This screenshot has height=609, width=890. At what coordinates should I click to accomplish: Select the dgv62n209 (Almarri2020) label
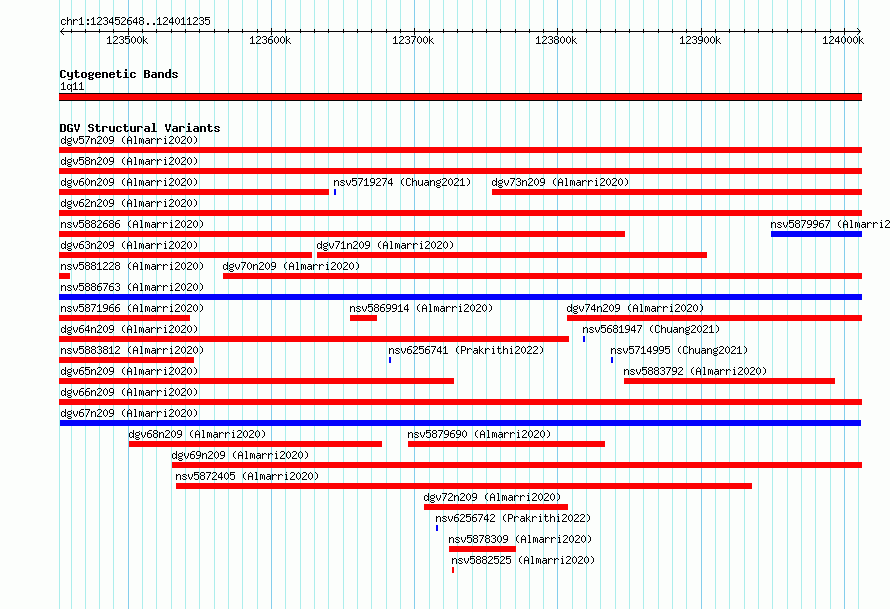[129, 203]
